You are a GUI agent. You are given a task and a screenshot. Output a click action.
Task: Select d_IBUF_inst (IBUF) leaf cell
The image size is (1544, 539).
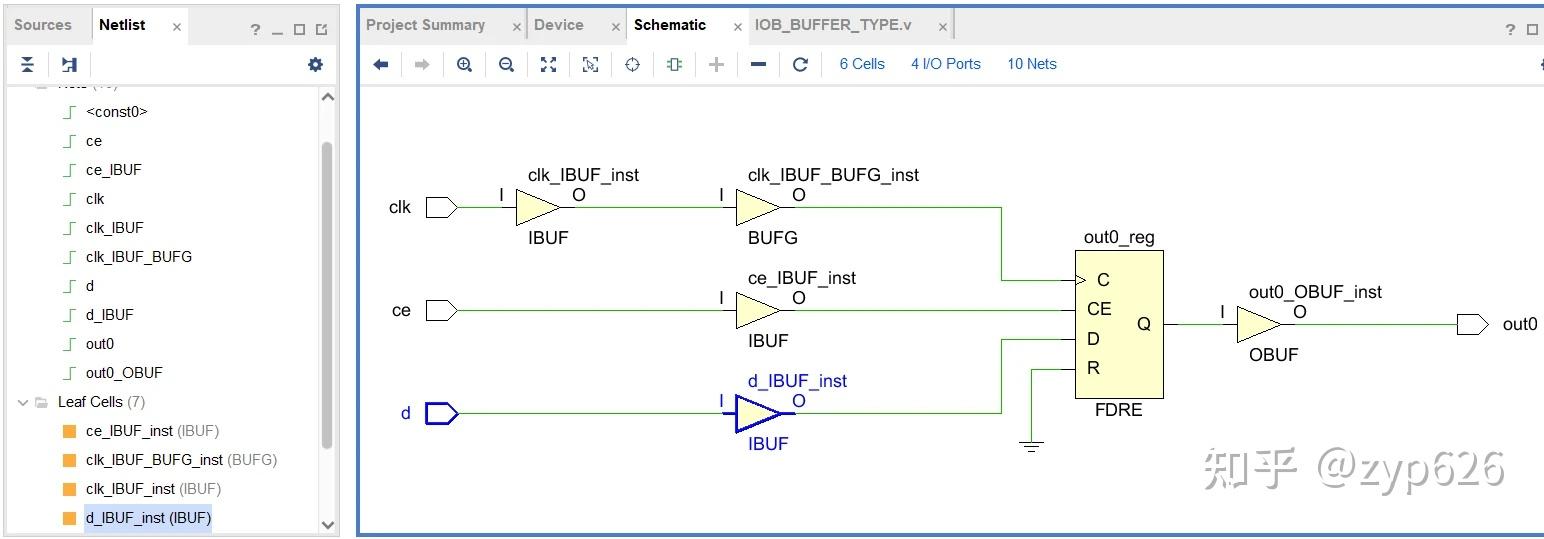click(148, 518)
